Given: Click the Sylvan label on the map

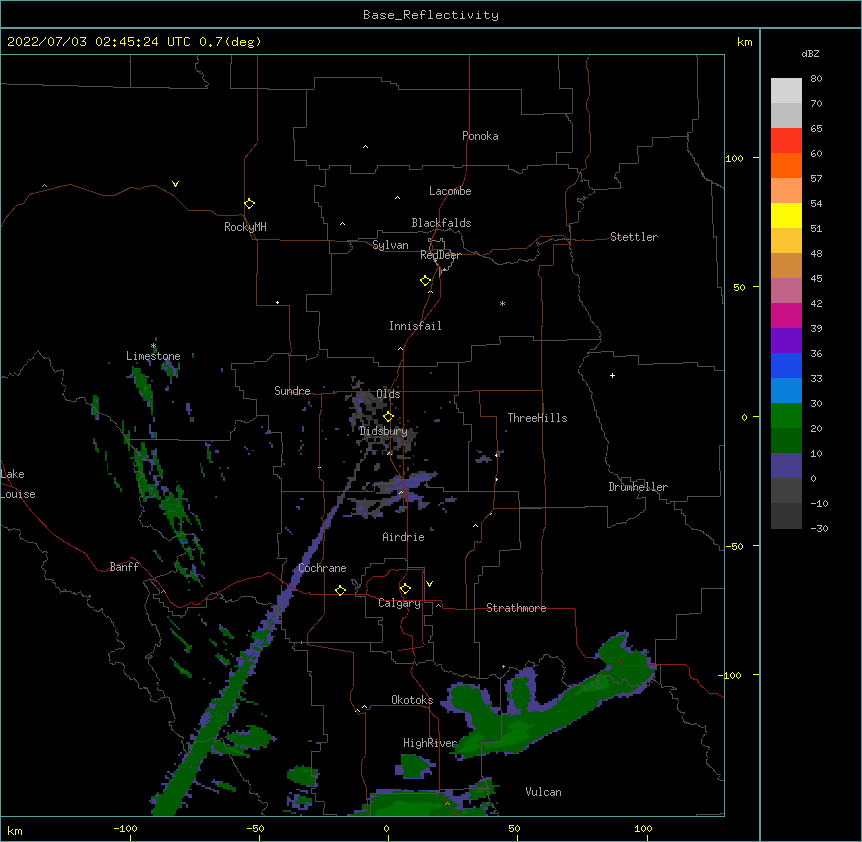Looking at the screenshot, I should [390, 245].
